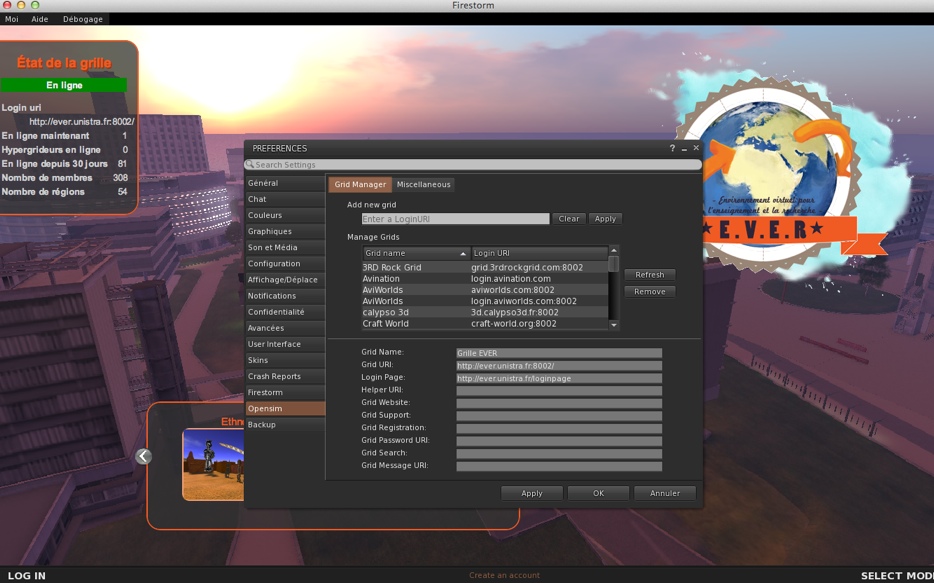Click Apply at bottom of Preferences
Image resolution: width=934 pixels, height=583 pixels.
tap(532, 494)
